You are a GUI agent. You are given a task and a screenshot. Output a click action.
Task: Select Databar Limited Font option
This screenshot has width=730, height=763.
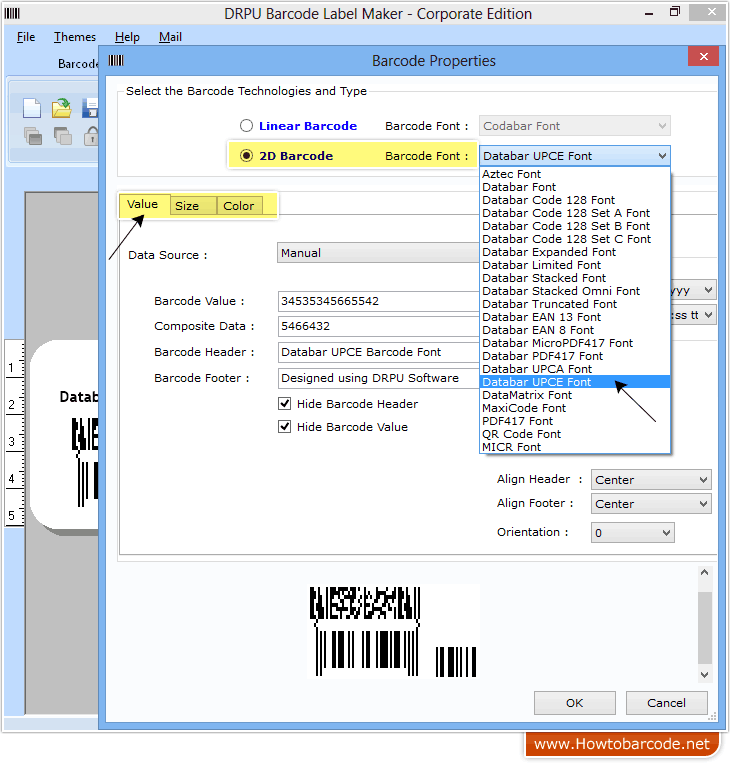(x=575, y=265)
